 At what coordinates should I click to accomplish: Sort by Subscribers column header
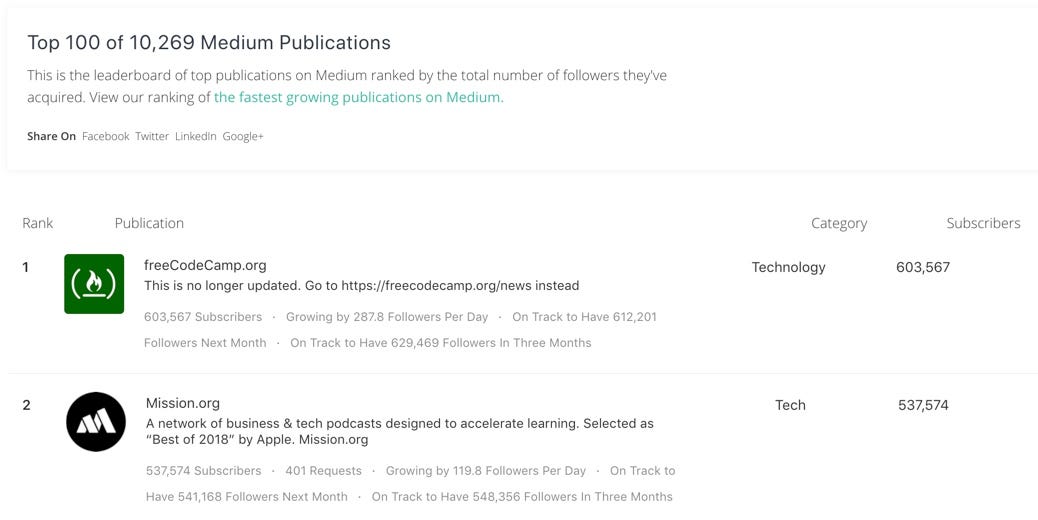[x=983, y=223]
